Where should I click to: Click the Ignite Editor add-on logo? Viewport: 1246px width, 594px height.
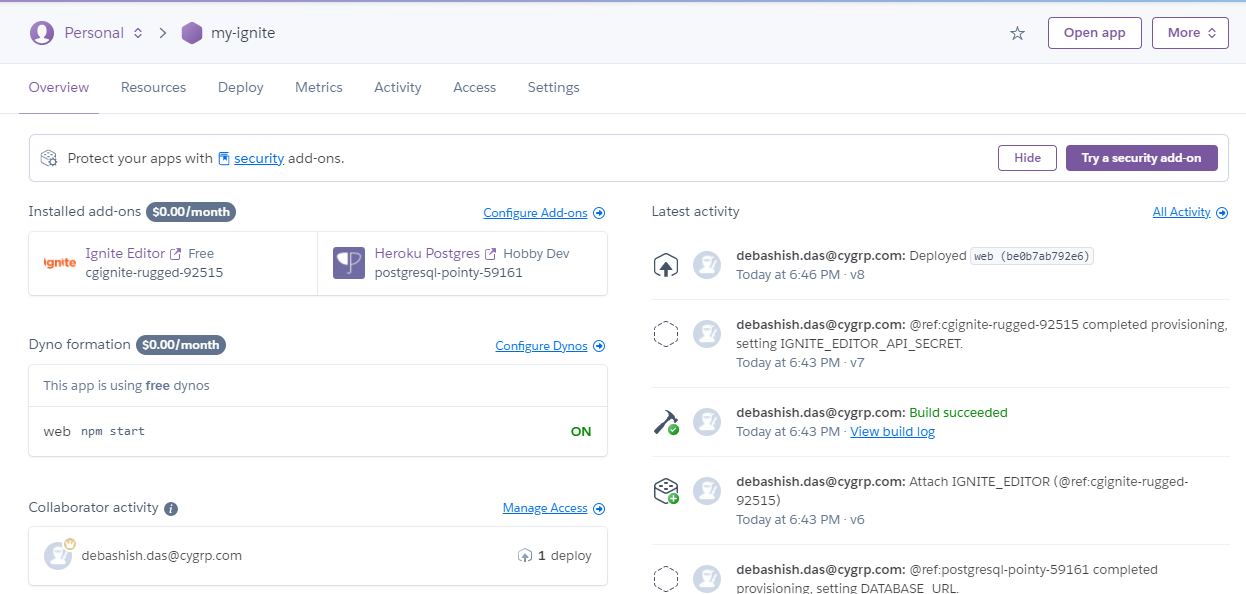click(60, 263)
